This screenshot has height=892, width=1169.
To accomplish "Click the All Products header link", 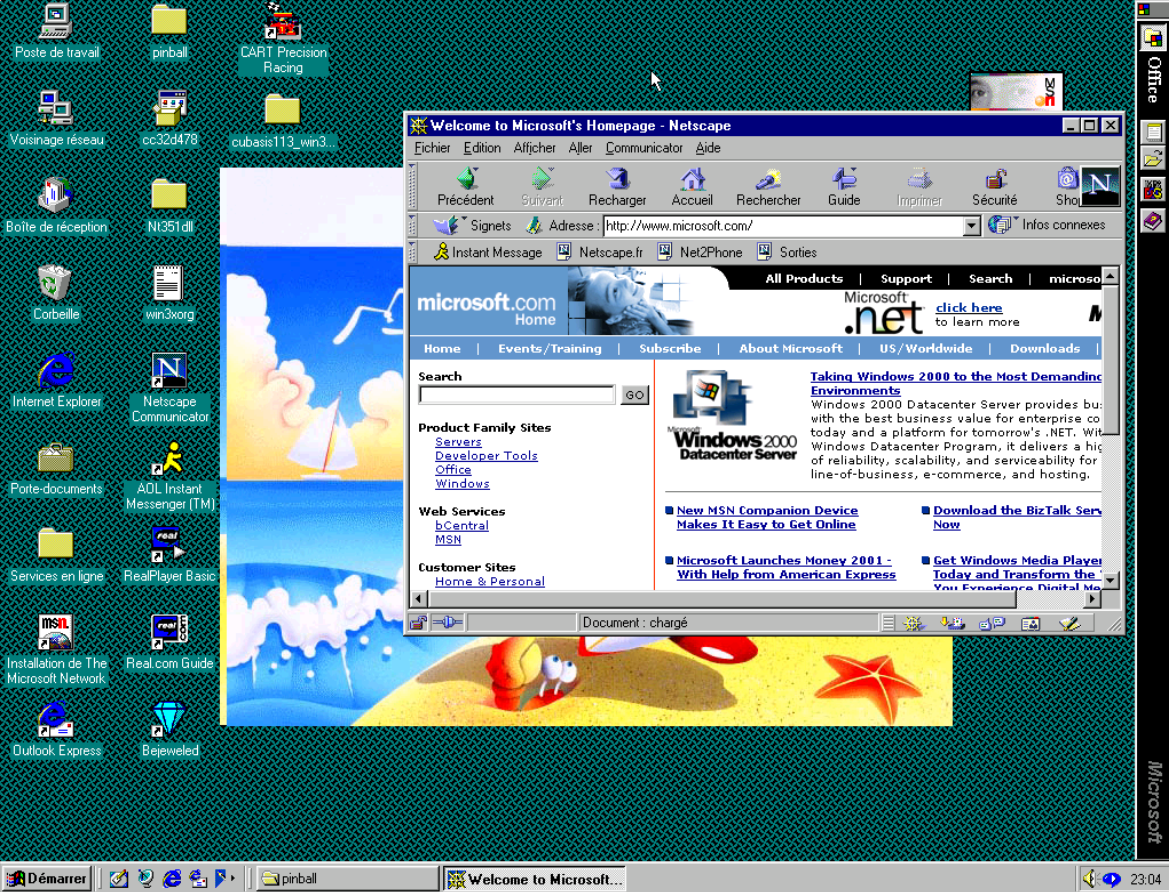I will click(804, 279).
